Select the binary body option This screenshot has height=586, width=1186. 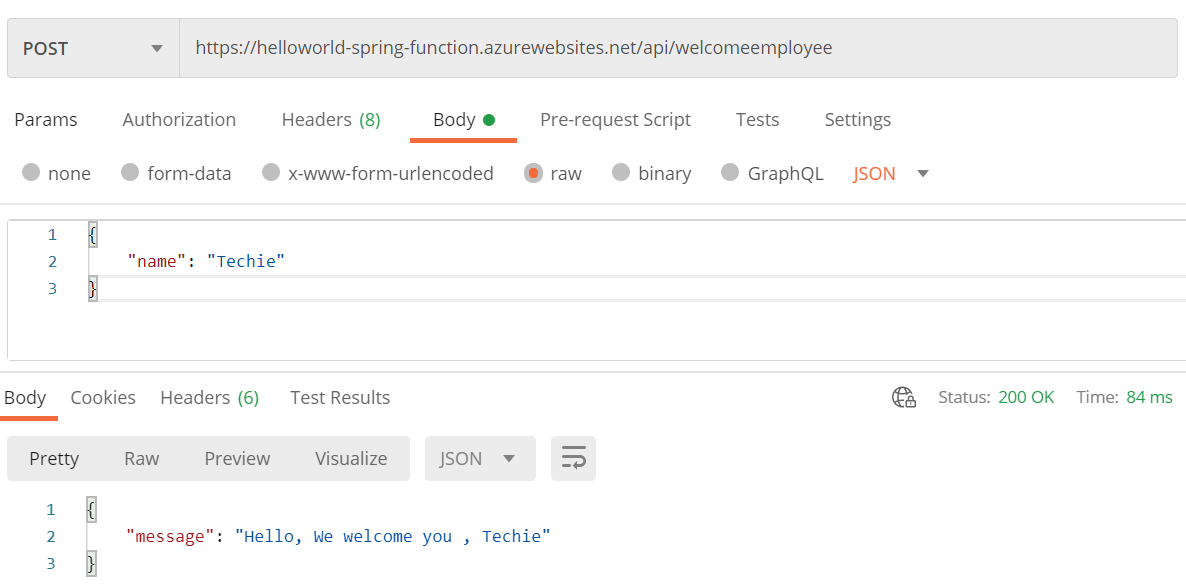click(x=652, y=173)
